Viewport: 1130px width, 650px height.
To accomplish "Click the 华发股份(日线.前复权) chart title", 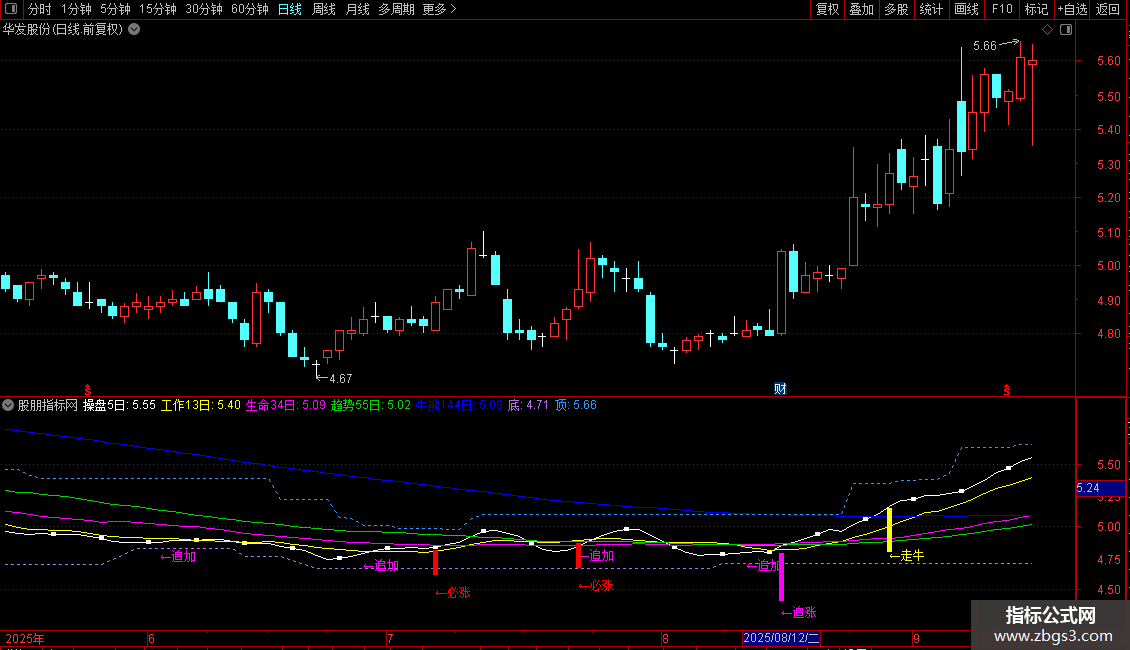I will [63, 30].
